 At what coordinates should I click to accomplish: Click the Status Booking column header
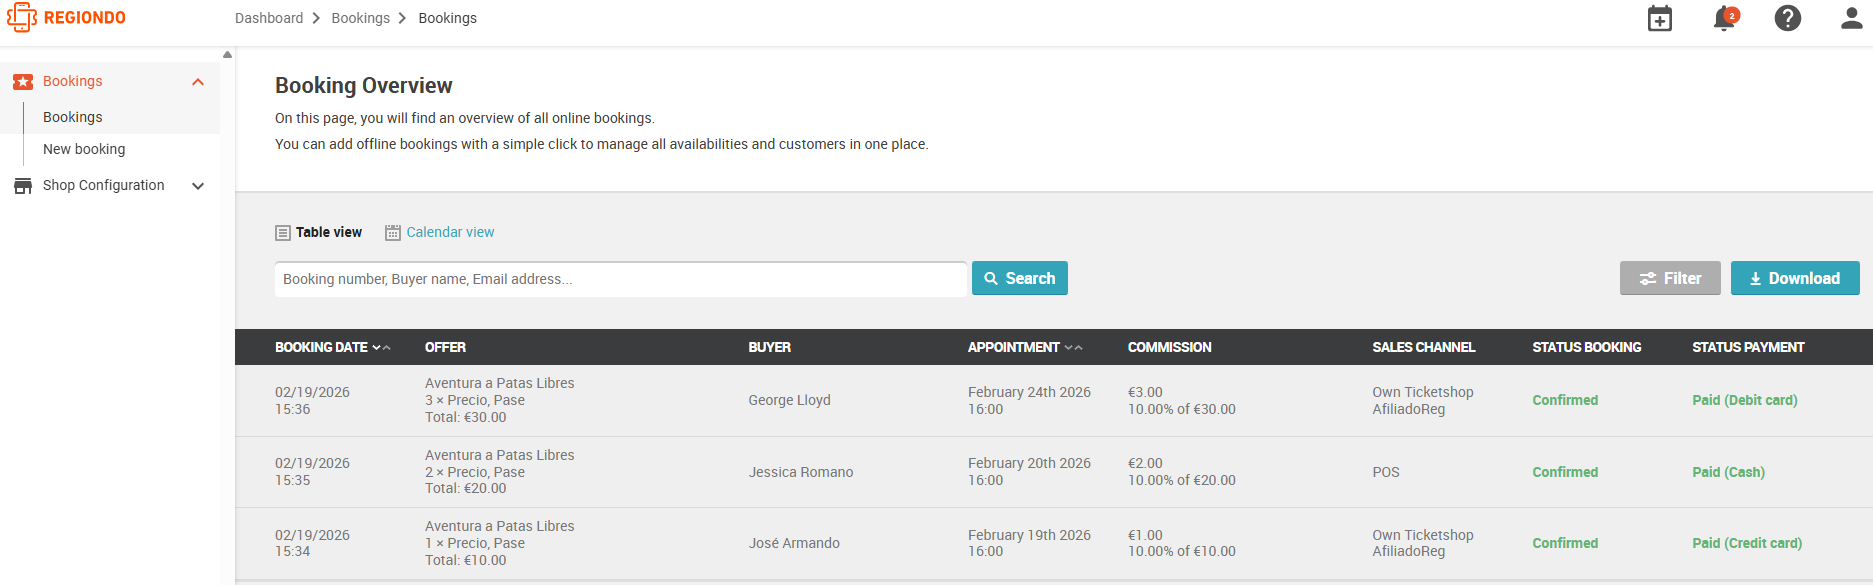(1586, 347)
